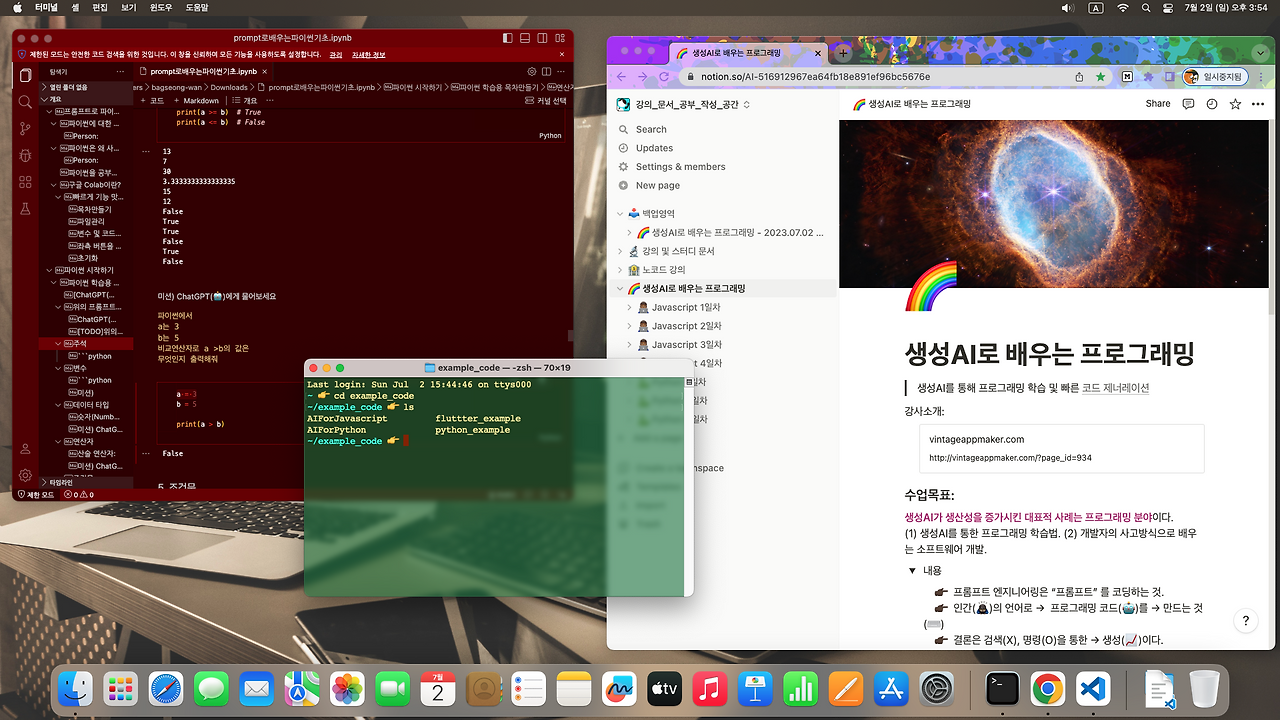This screenshot has width=1280, height=720.
Task: Open the Search view in VS Code sidebar
Action: [x=25, y=101]
